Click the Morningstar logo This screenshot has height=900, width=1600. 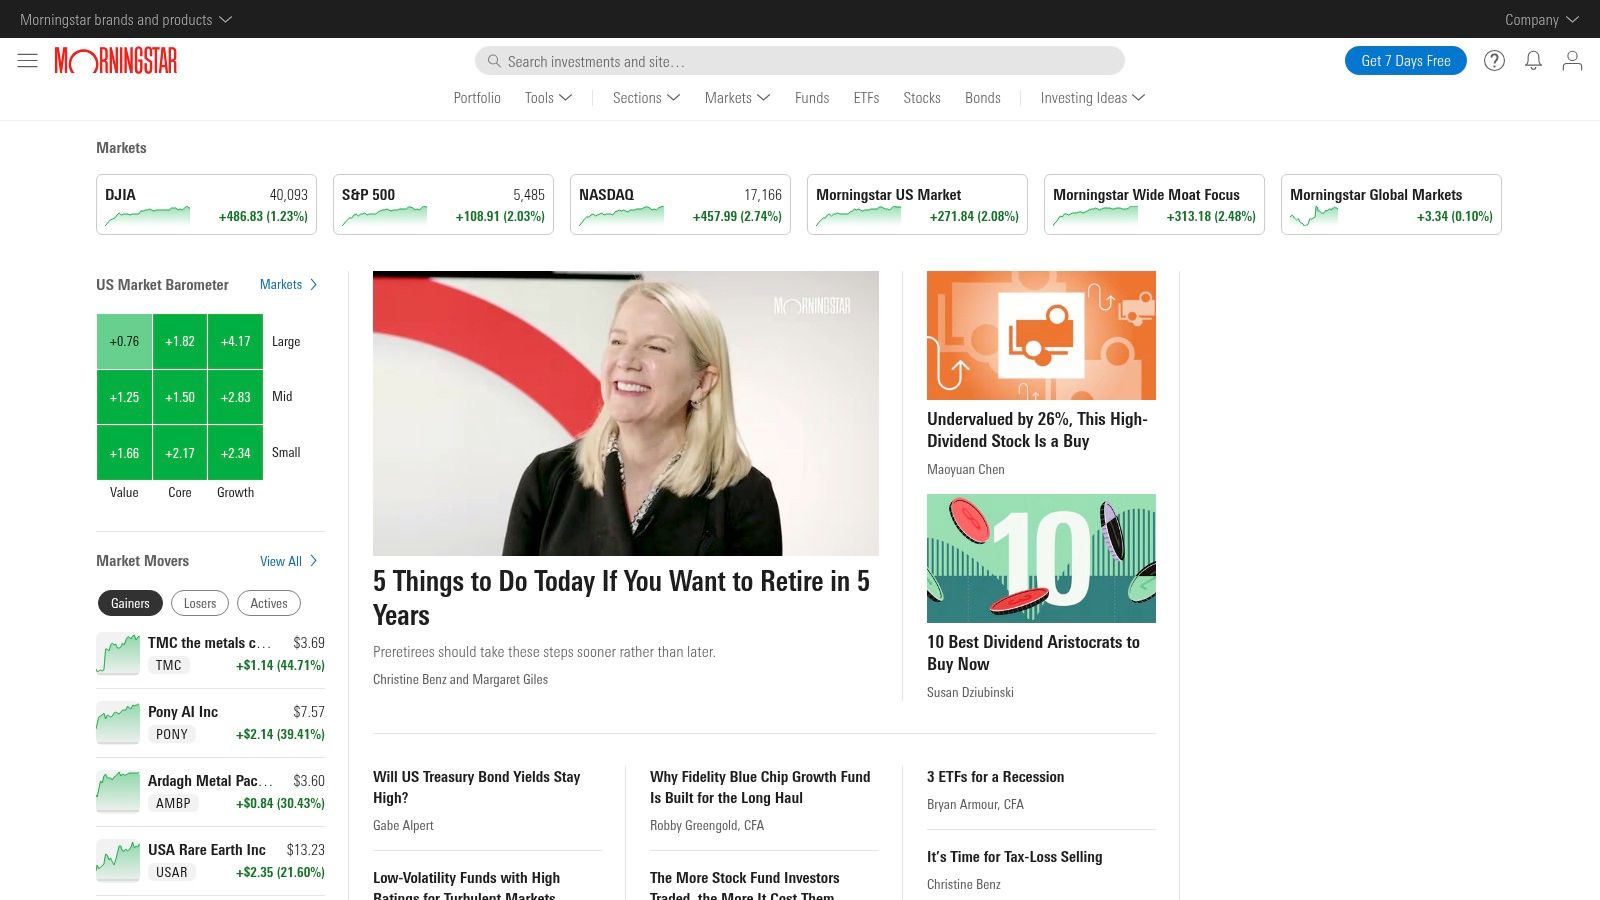coord(116,61)
